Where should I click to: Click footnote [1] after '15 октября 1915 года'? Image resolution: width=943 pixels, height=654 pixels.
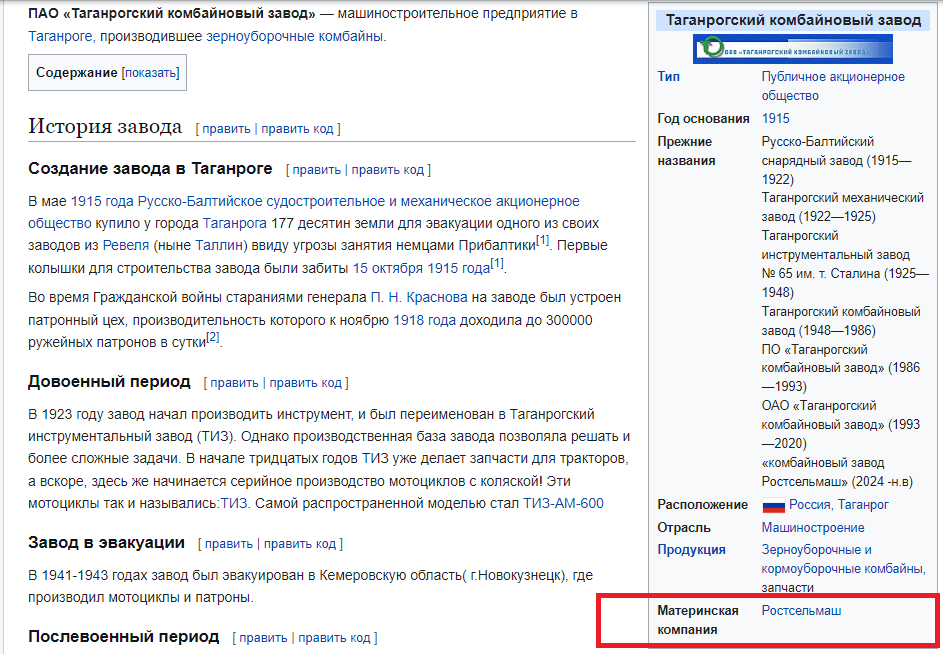click(x=497, y=263)
